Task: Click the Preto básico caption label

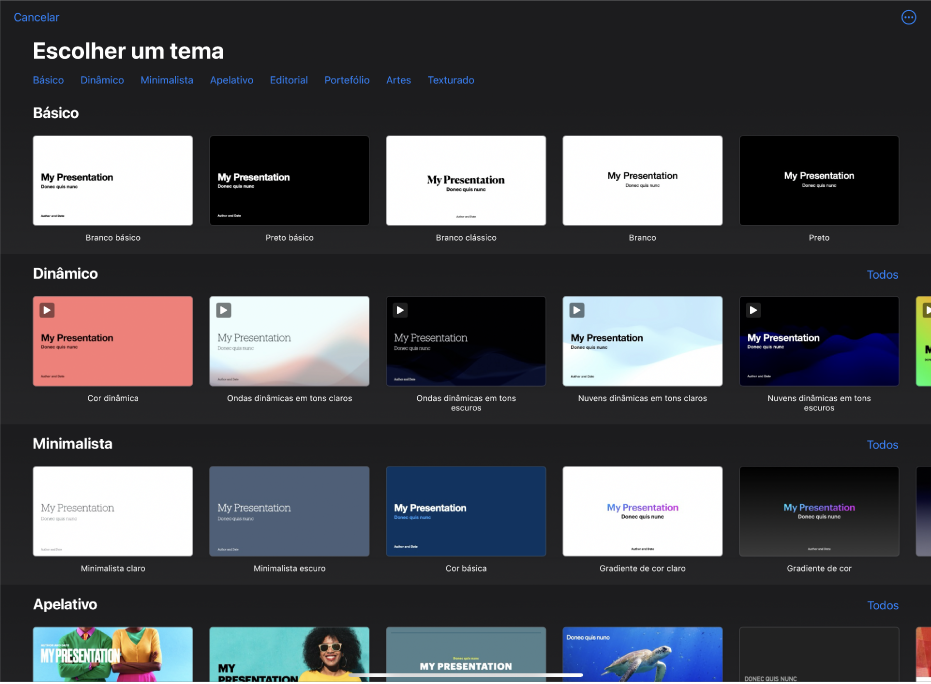Action: click(x=289, y=238)
